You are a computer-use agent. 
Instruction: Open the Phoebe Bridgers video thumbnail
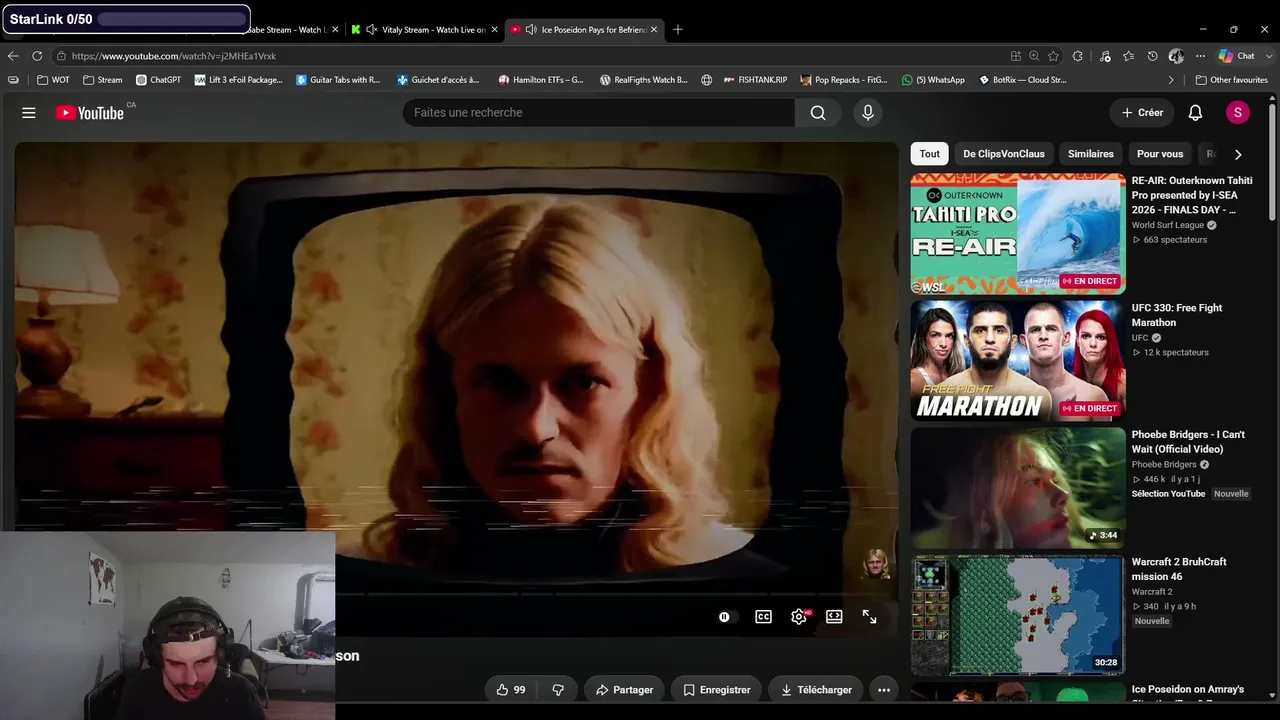1018,488
